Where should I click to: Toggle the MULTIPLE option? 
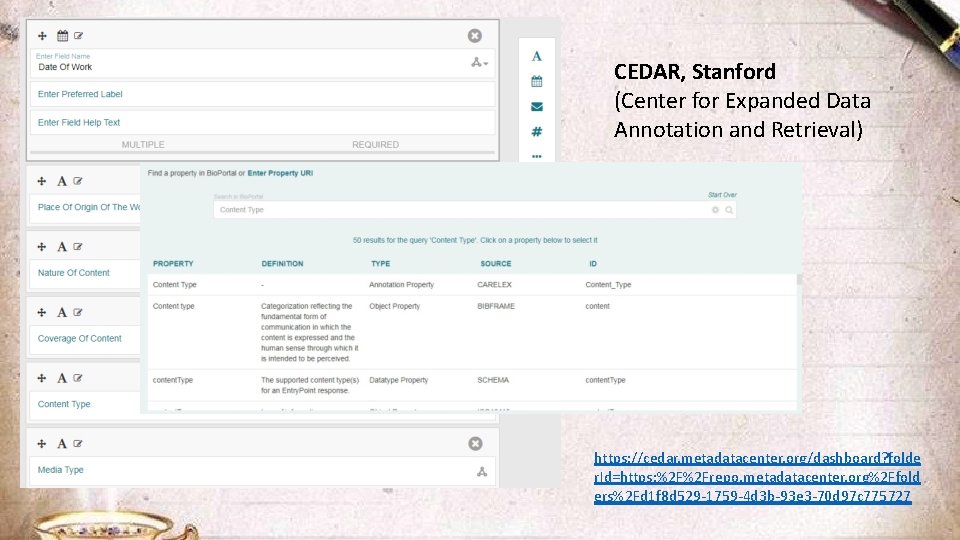pyautogui.click(x=143, y=144)
